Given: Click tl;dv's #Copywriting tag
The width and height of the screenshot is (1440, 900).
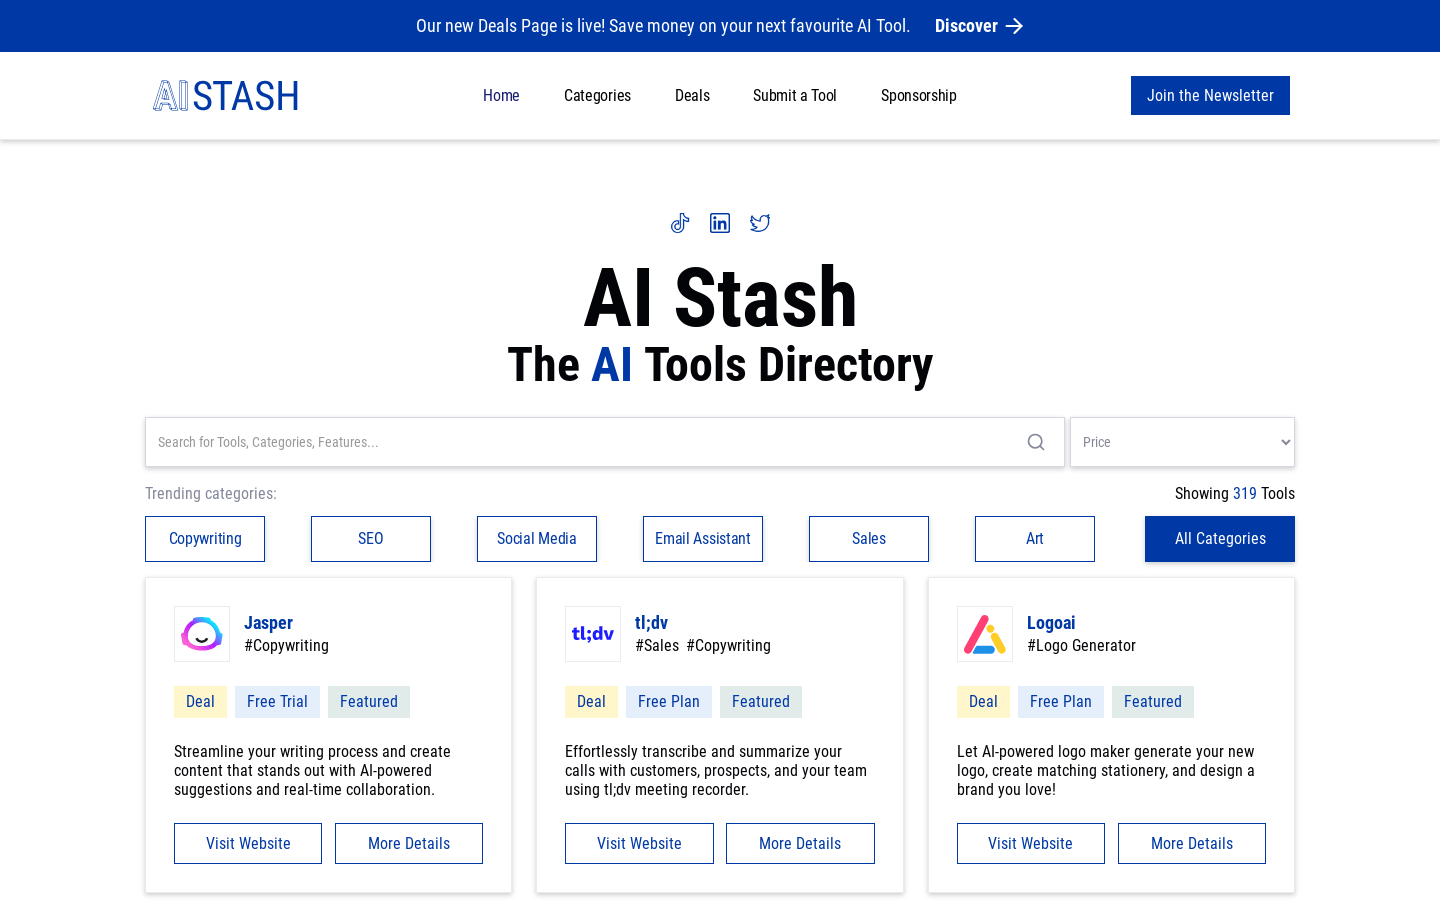Looking at the screenshot, I should 728,646.
